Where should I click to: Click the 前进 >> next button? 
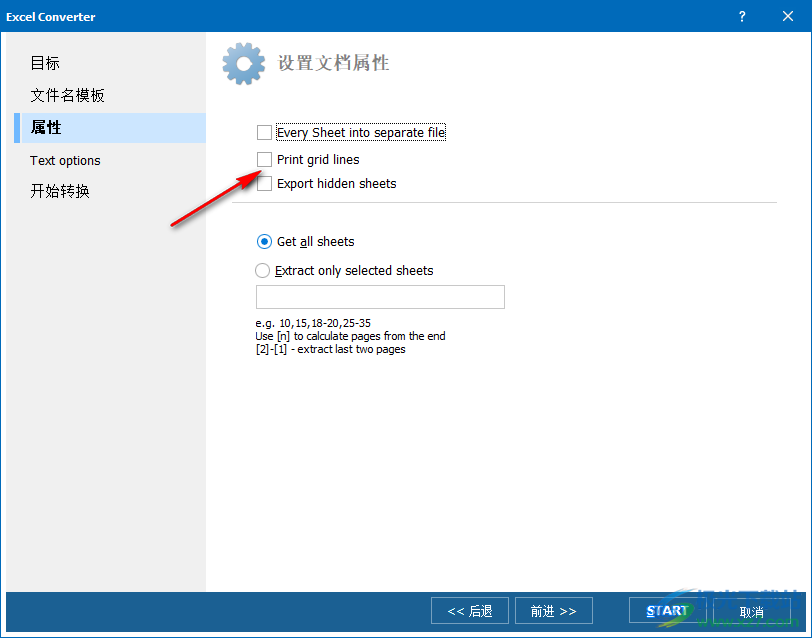(x=554, y=611)
